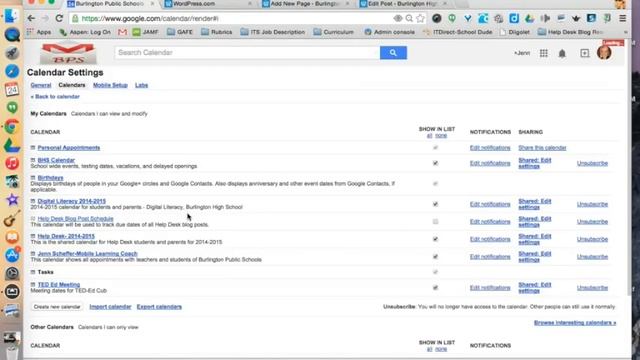Click the blue search button
Image resolution: width=640 pixels, height=360 pixels.
coord(393,53)
